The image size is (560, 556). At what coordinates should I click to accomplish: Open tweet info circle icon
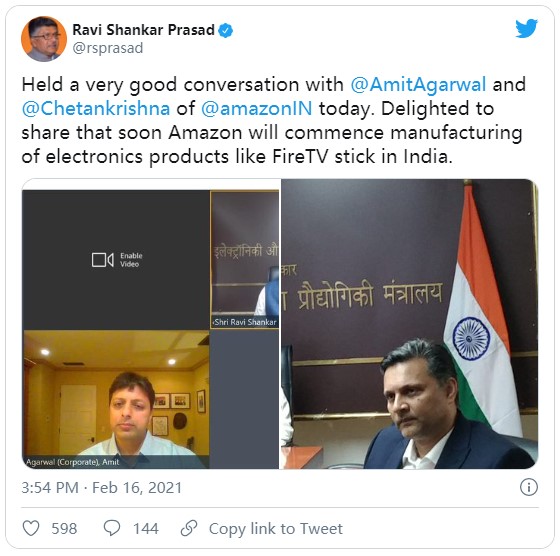pos(529,487)
